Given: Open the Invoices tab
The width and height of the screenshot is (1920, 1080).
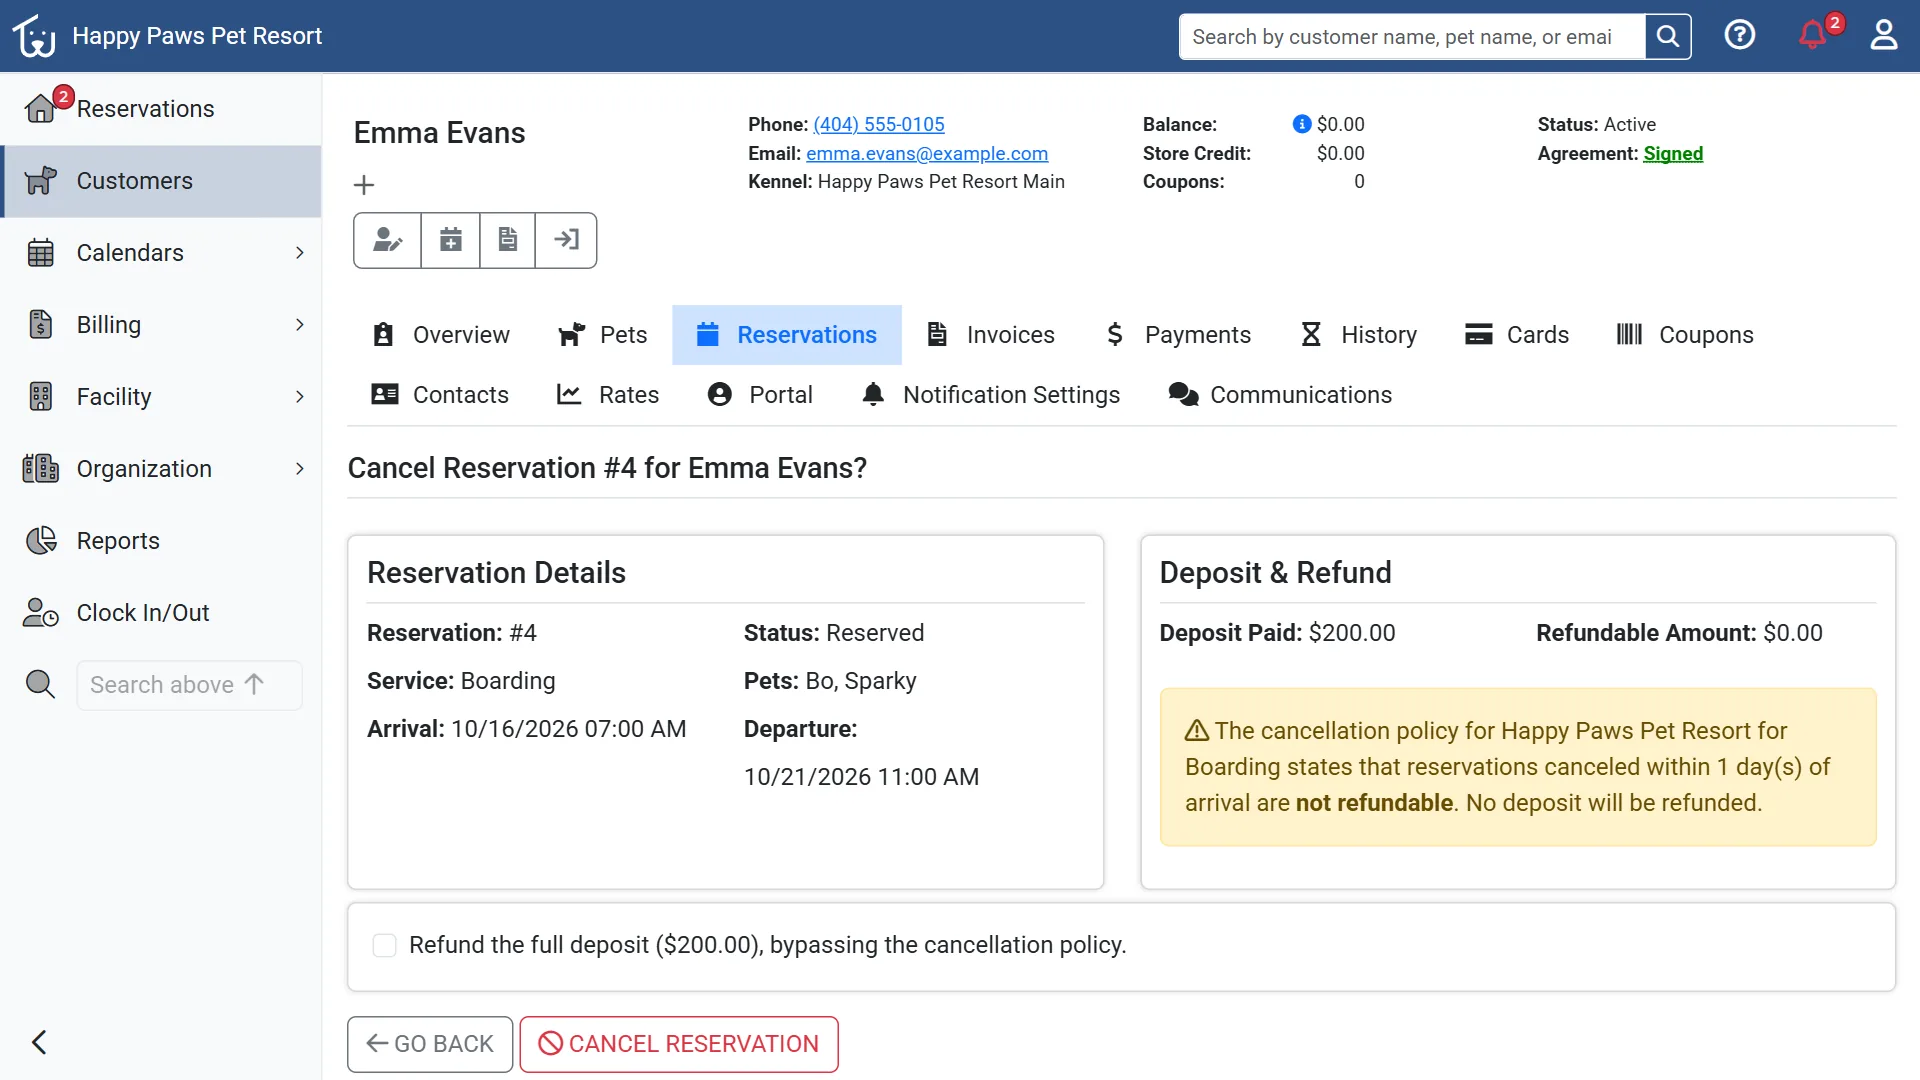Looking at the screenshot, I should (x=990, y=335).
